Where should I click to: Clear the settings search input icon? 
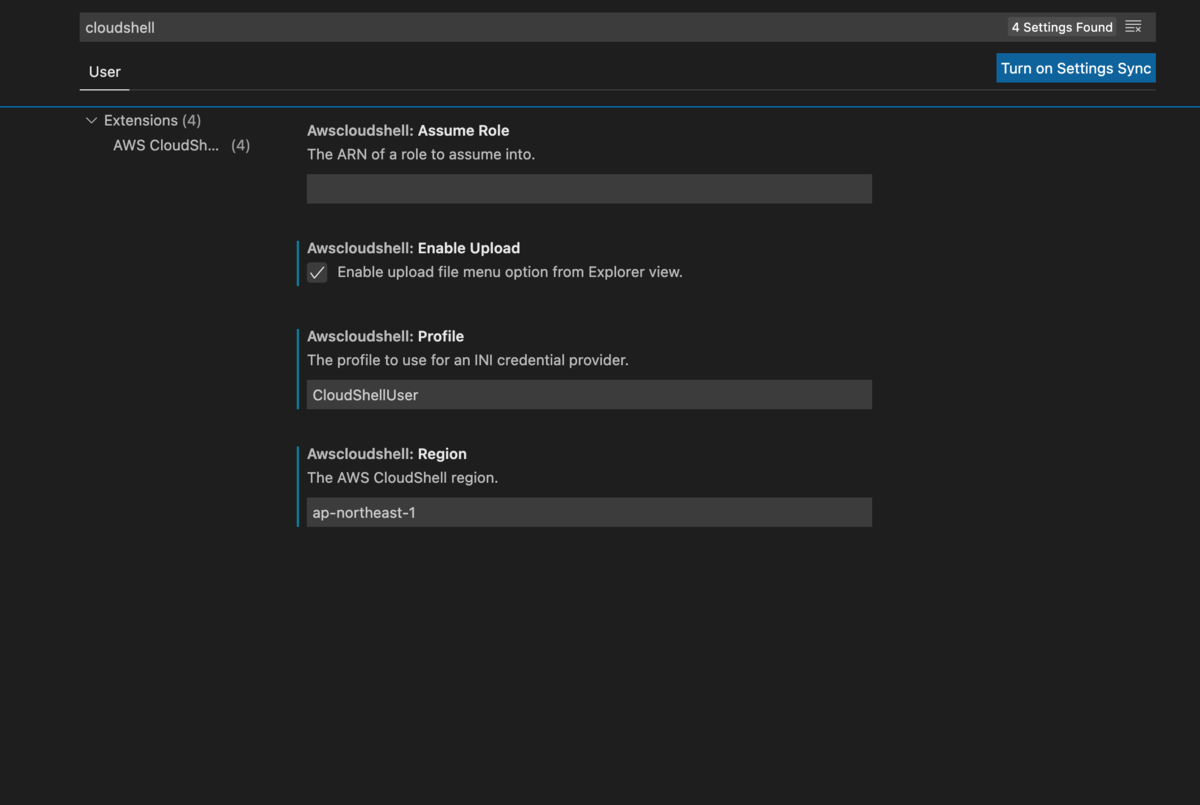click(1133, 27)
